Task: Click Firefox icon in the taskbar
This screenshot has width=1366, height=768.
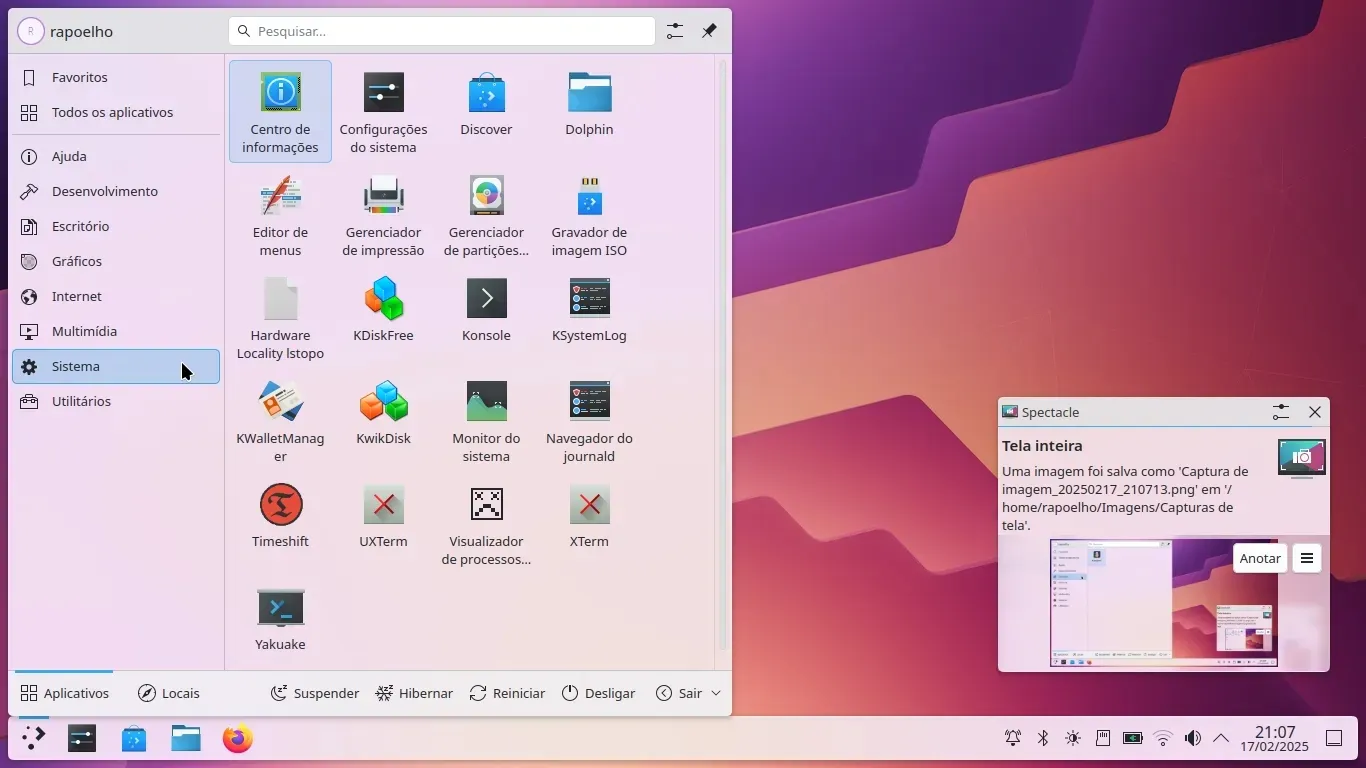Action: (238, 739)
